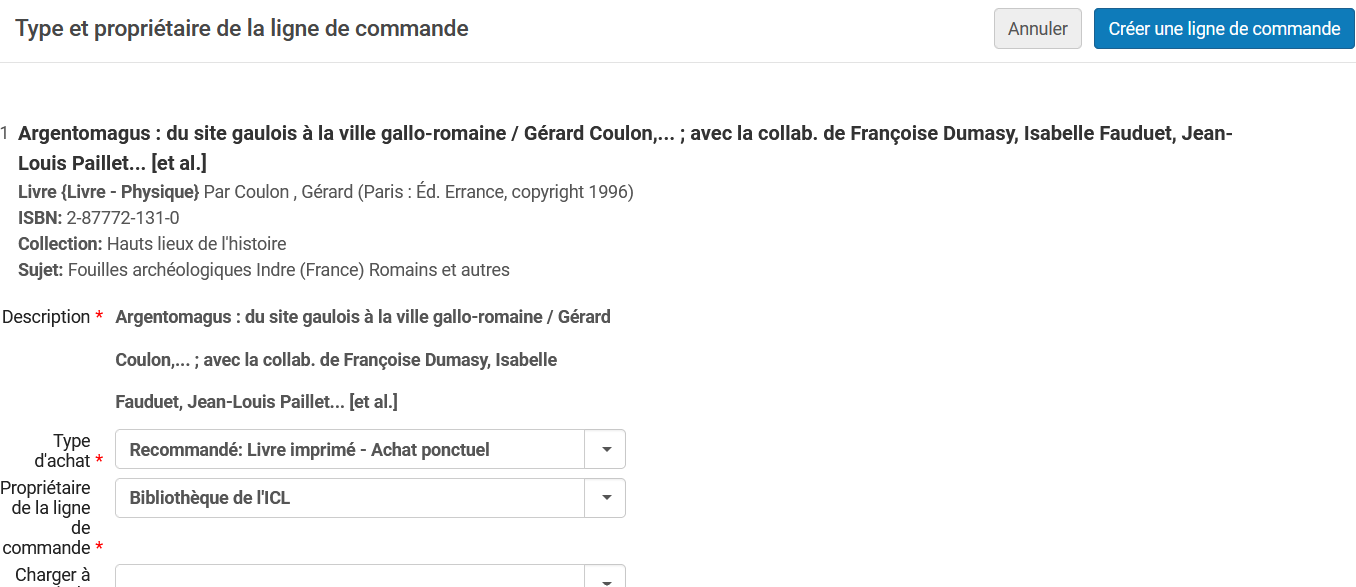Click record number 1 beside the title
Viewport: 1356px width, 587px height.
click(x=6, y=134)
